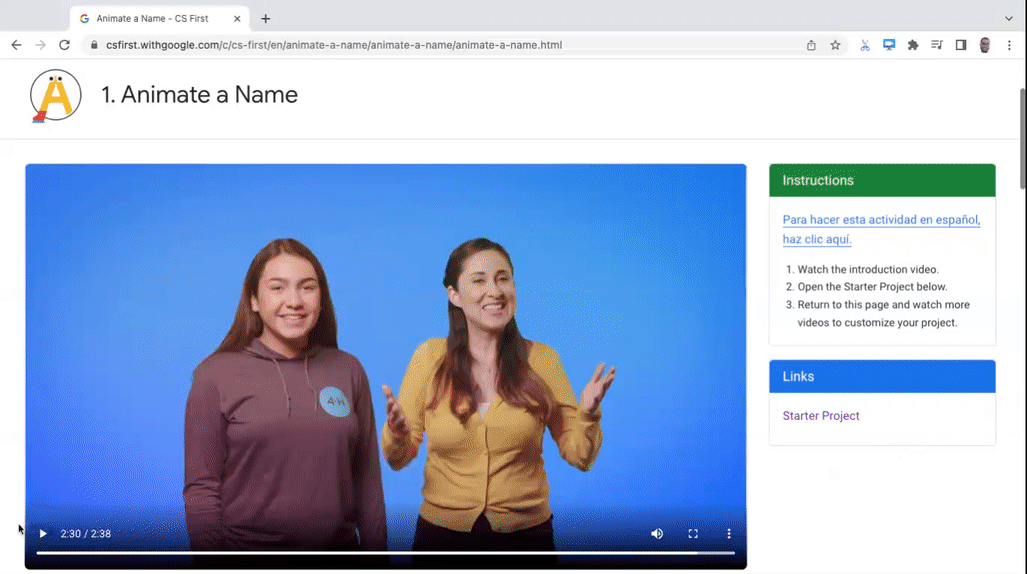Go forward in the browser
The width and height of the screenshot is (1027, 574).
coord(41,45)
